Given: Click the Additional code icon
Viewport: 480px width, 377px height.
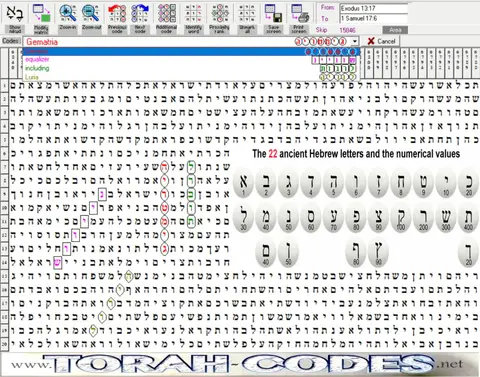Looking at the screenshot, I should click(x=166, y=13).
